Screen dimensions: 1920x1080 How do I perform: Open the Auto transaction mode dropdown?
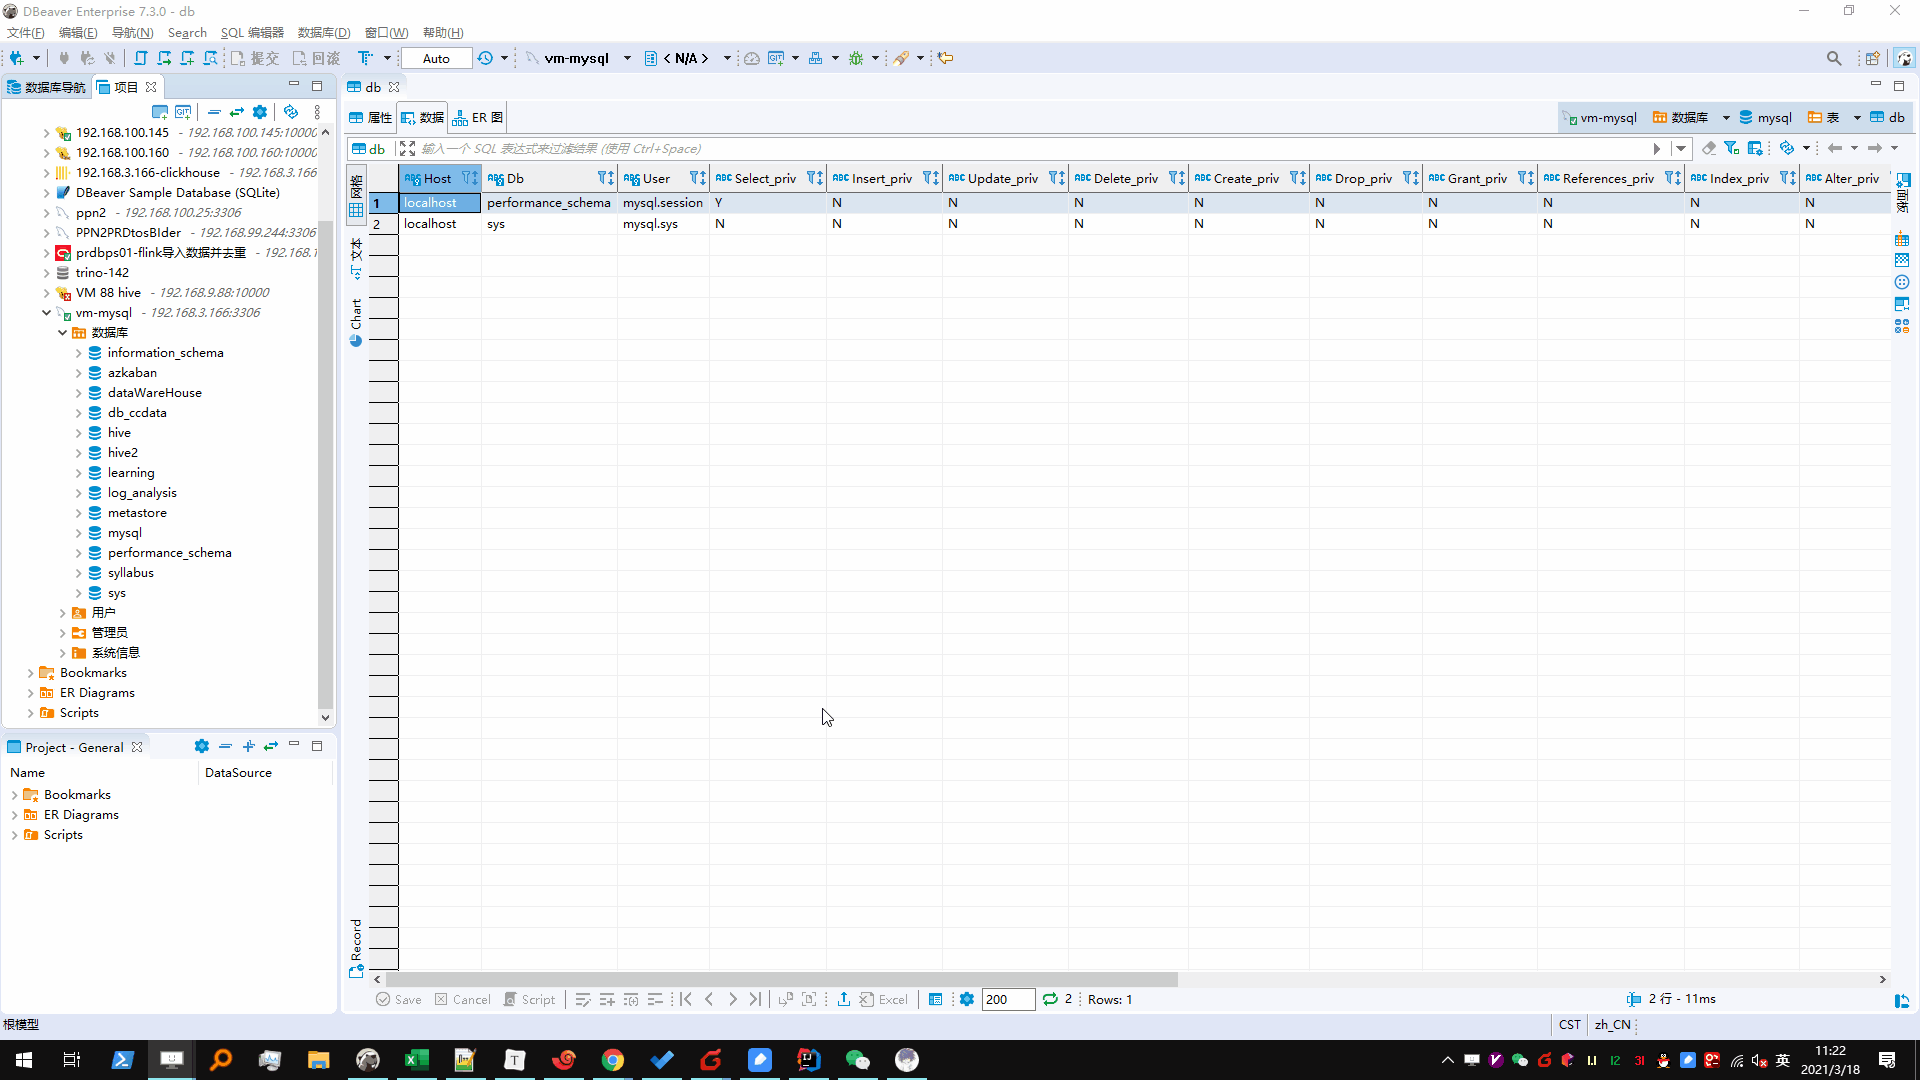coord(436,58)
